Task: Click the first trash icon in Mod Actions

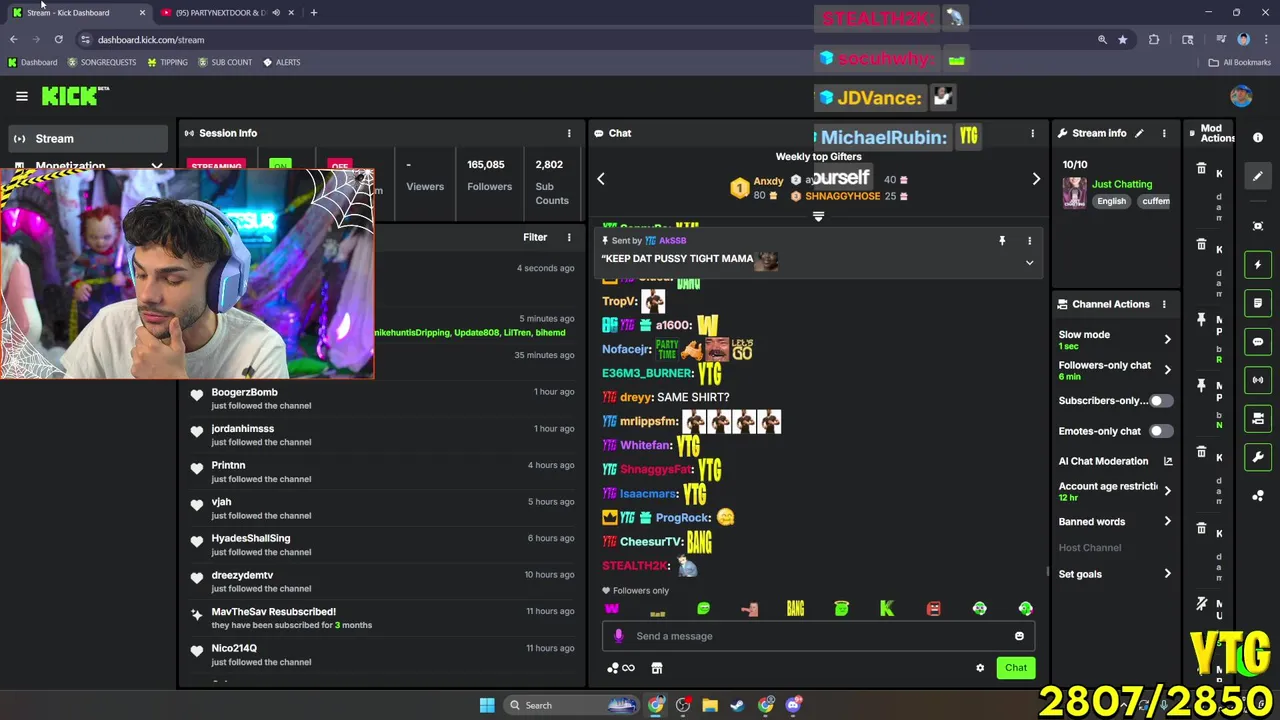Action: coord(1202,170)
